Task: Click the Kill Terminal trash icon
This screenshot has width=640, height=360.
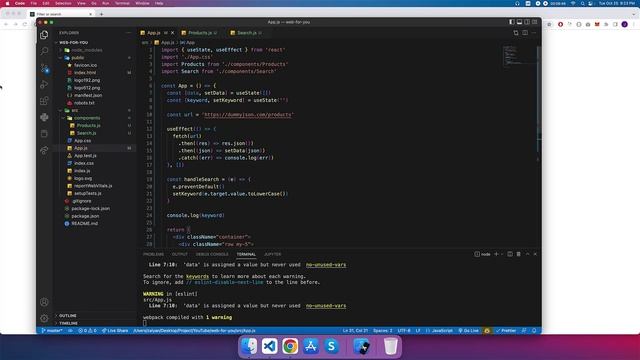Action: pos(518,254)
